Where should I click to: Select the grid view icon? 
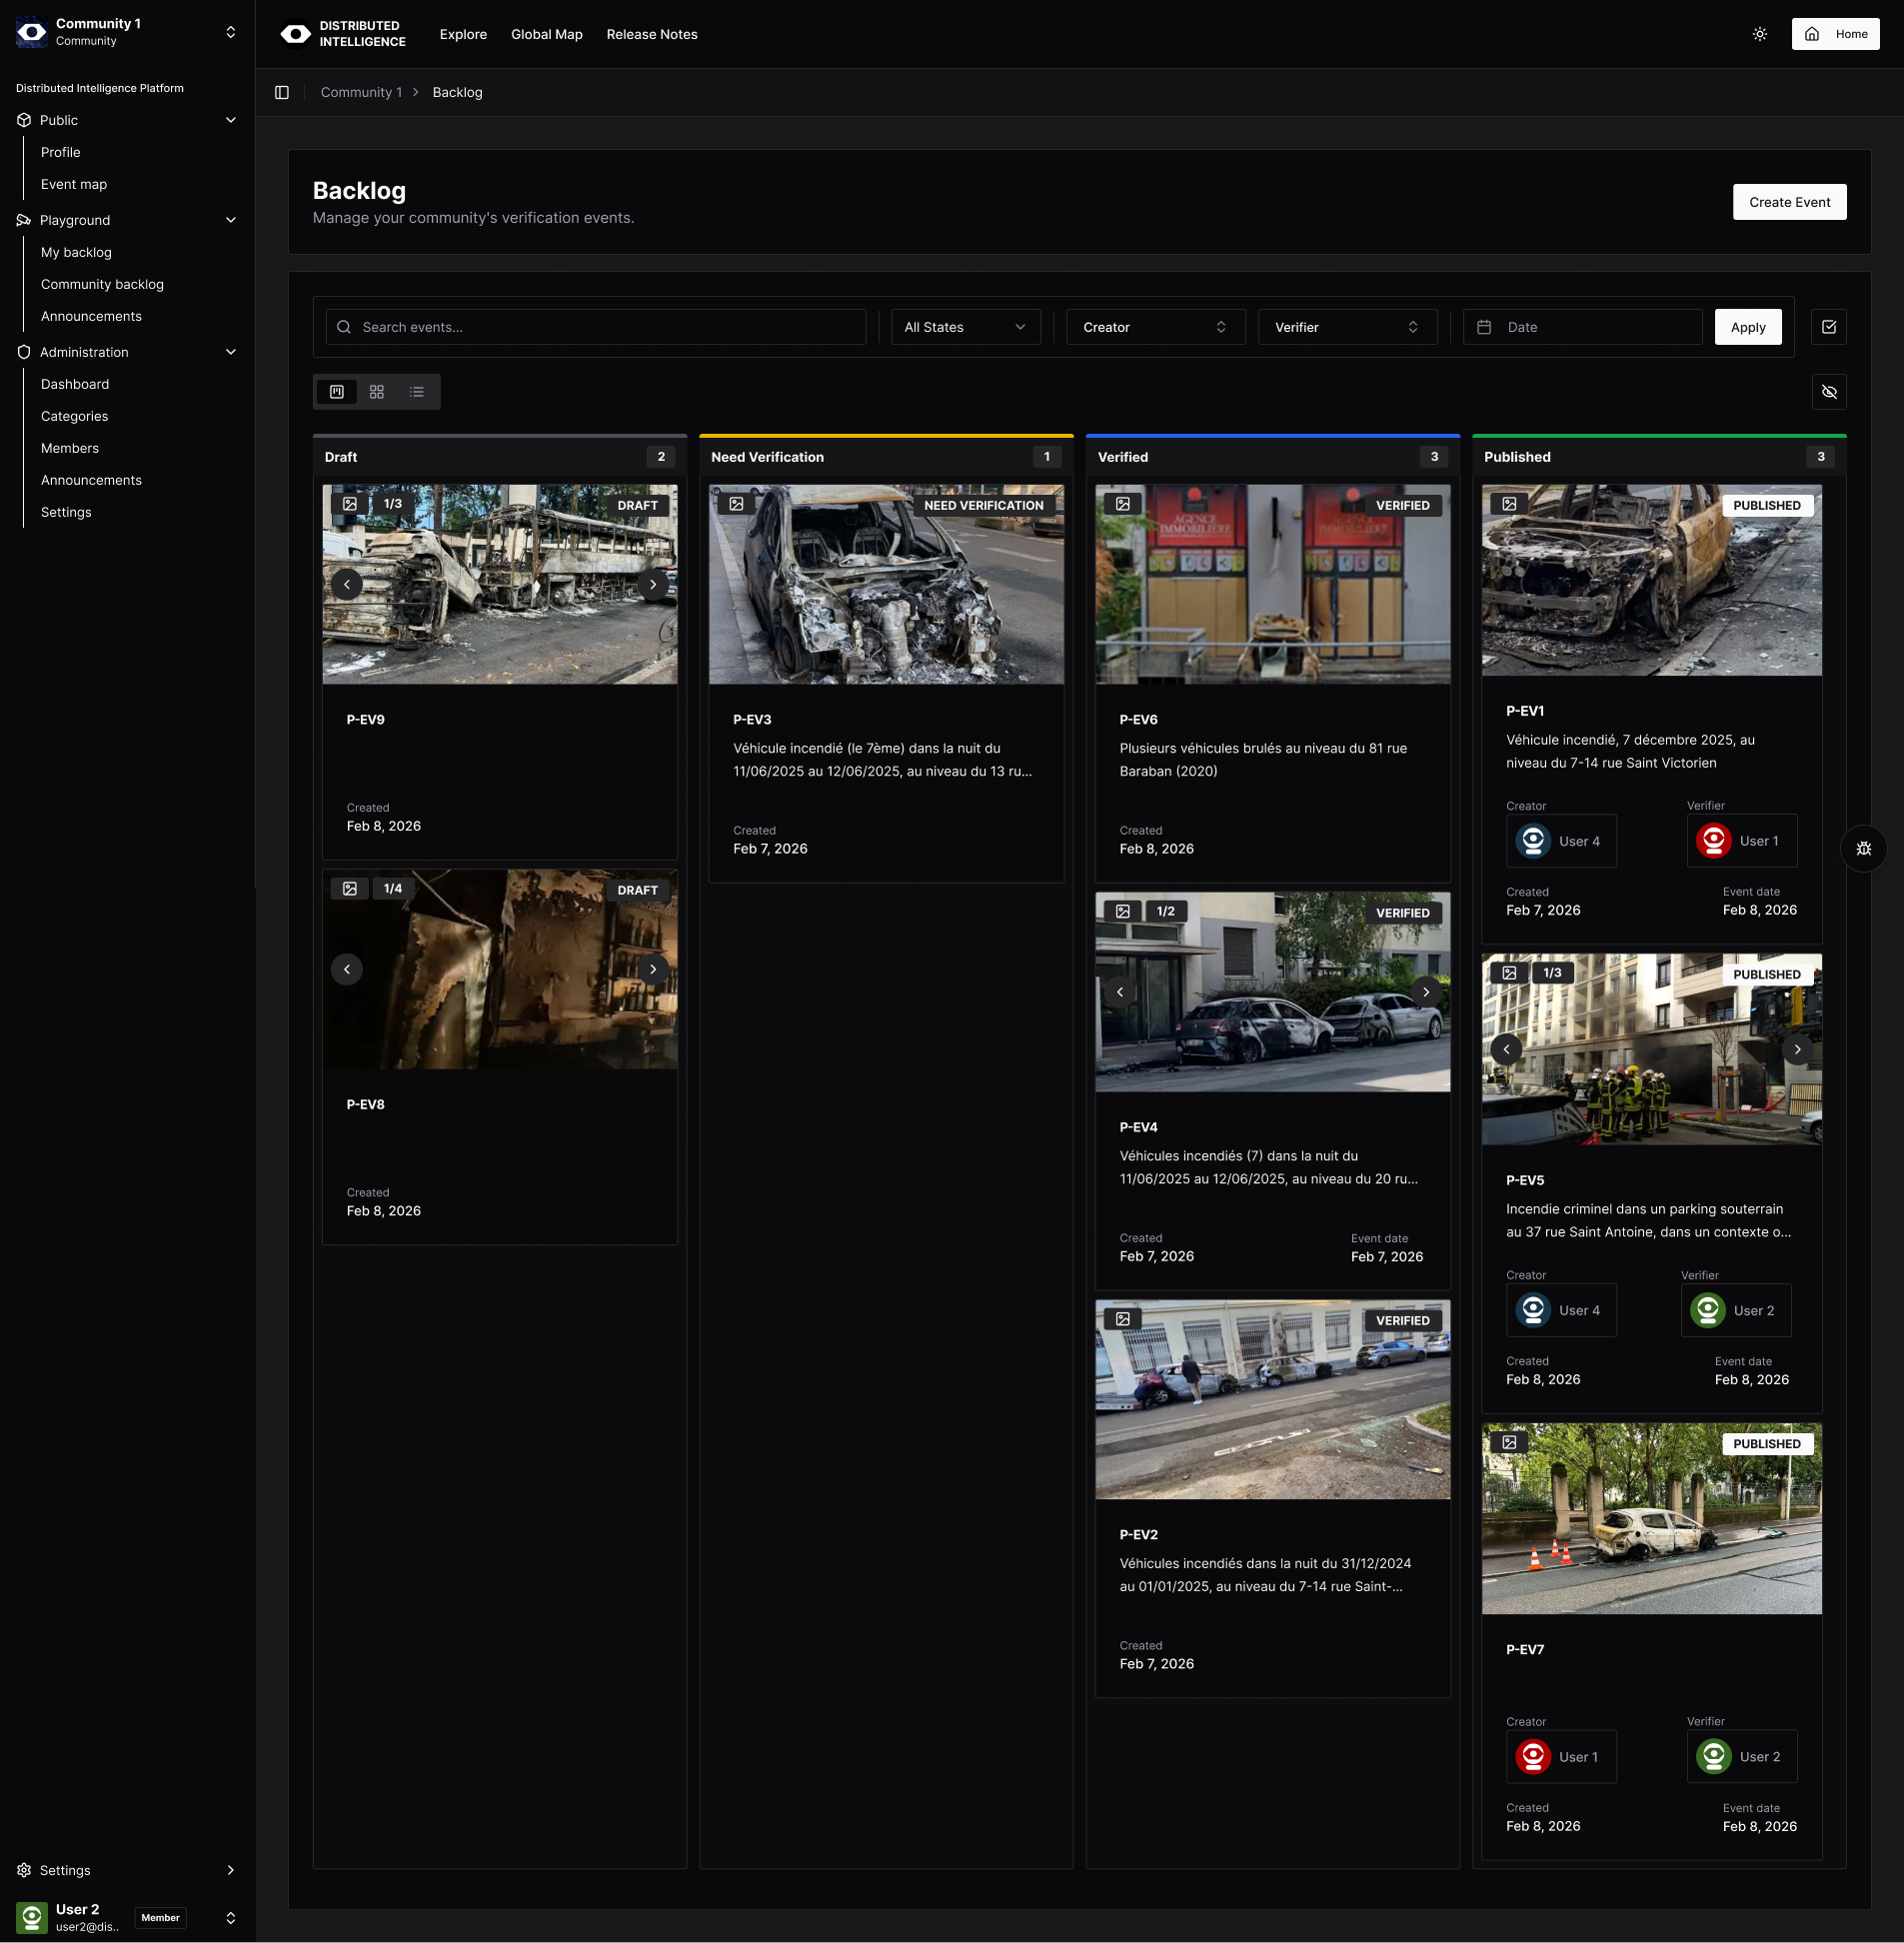tap(377, 391)
